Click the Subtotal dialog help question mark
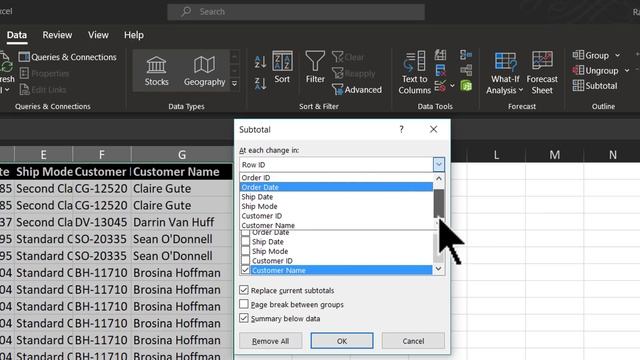Screen dimensions: 640x360 click(401, 129)
